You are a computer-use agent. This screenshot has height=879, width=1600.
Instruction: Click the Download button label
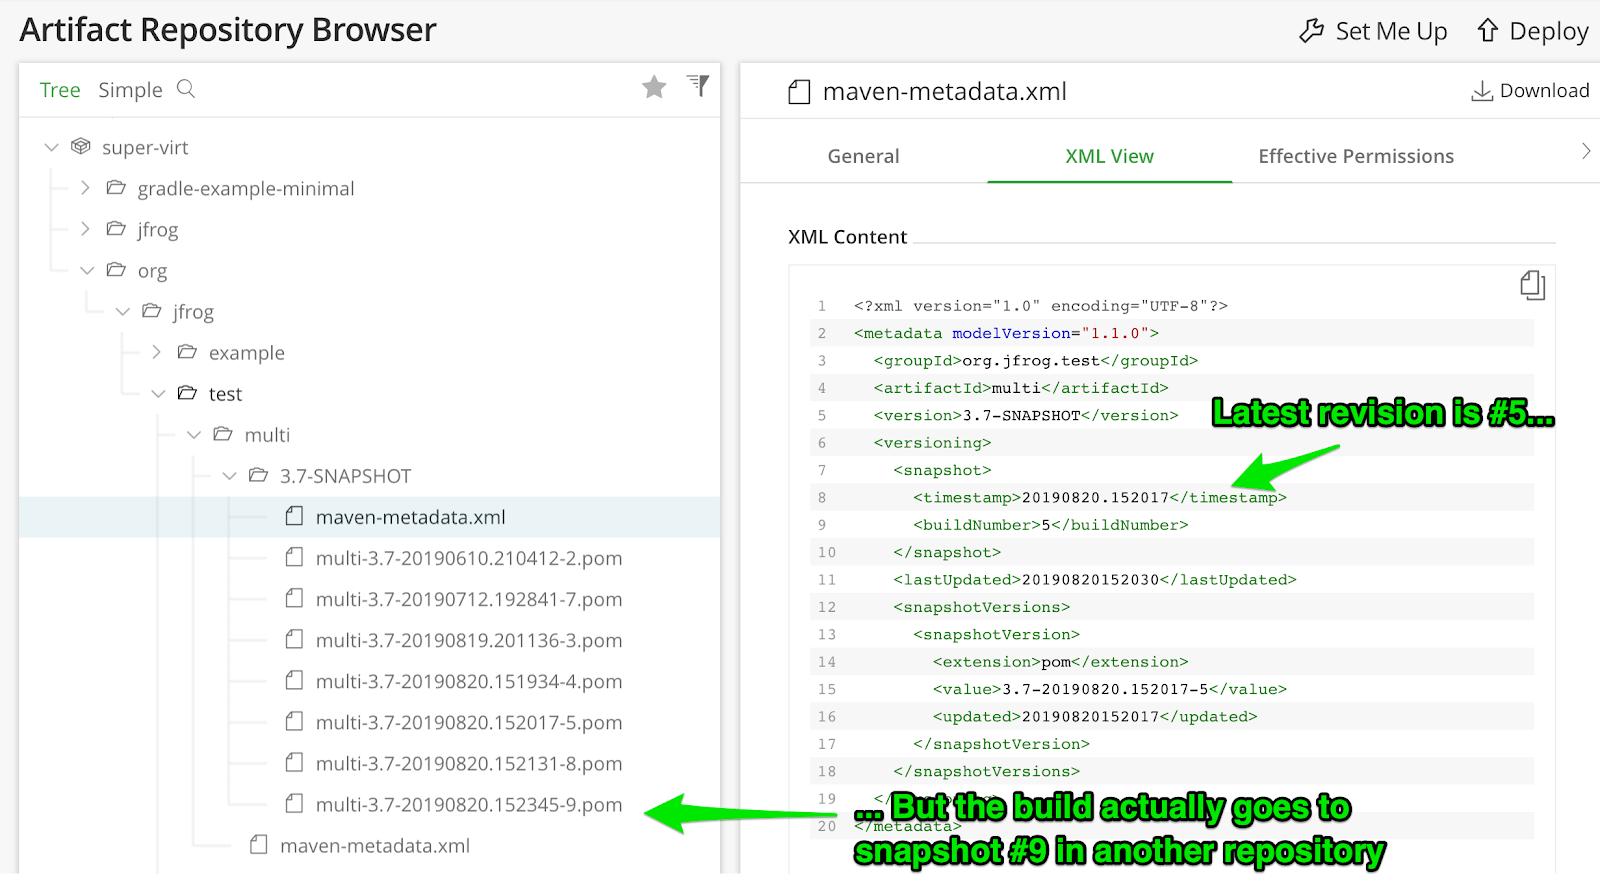coord(1544,91)
